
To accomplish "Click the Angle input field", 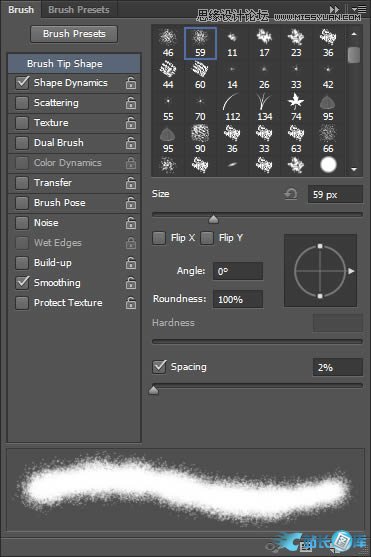I will pos(238,271).
